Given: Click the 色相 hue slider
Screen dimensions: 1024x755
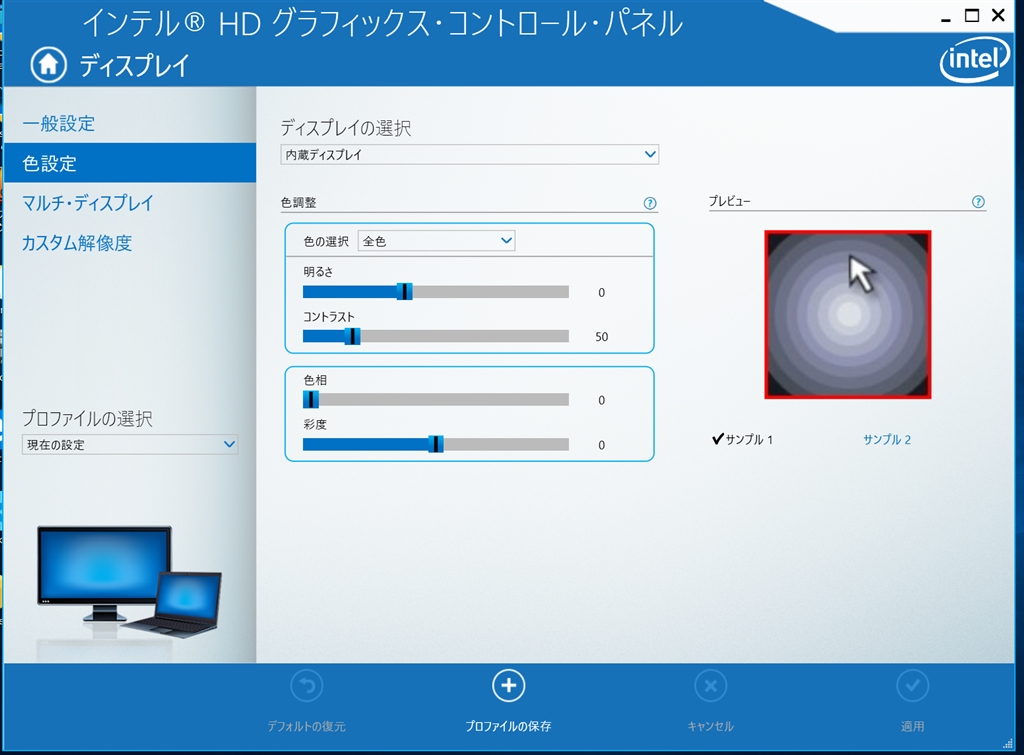Looking at the screenshot, I should [436, 400].
